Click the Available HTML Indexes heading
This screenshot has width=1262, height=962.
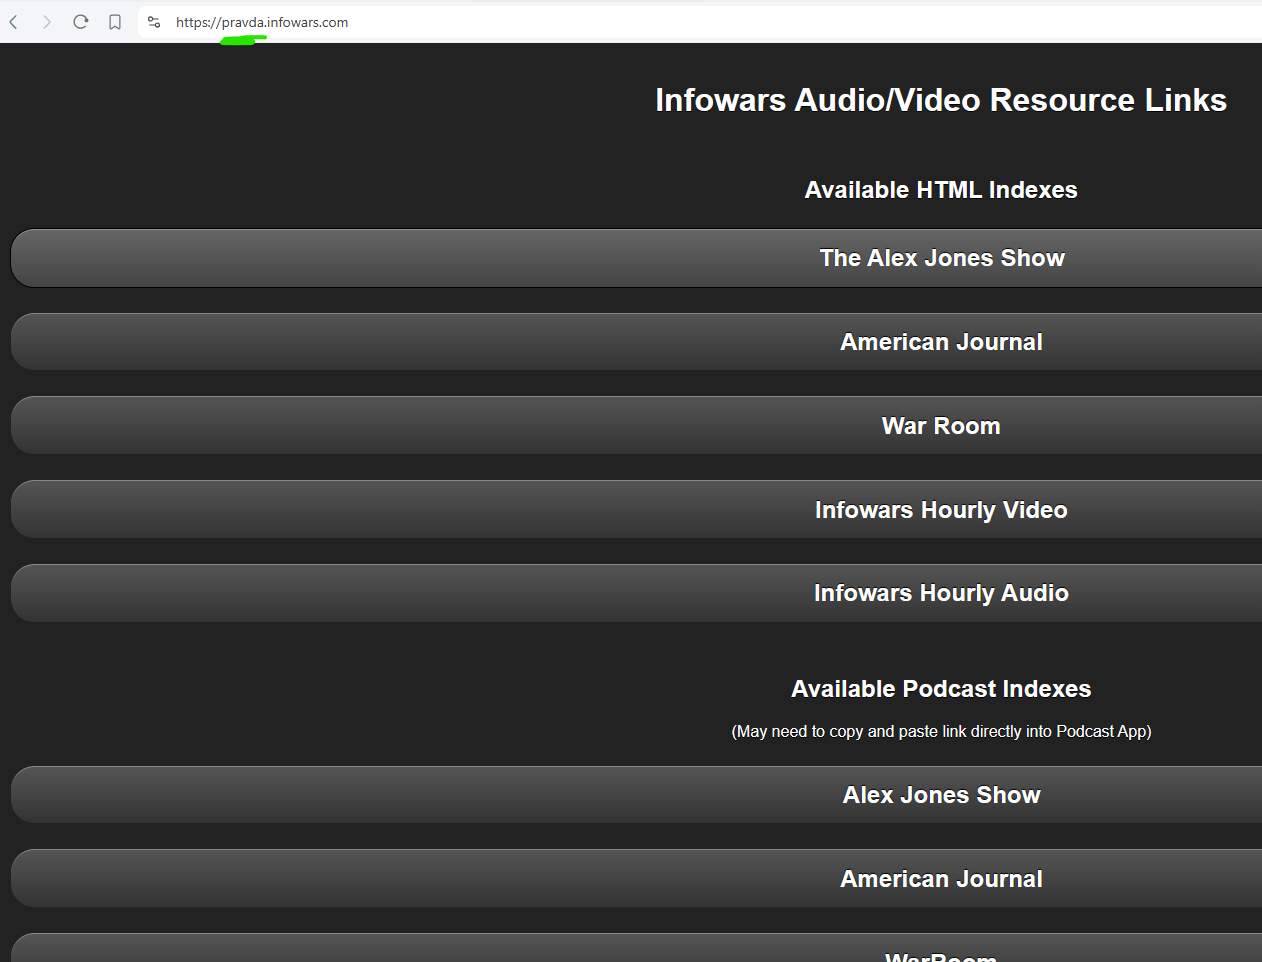940,189
